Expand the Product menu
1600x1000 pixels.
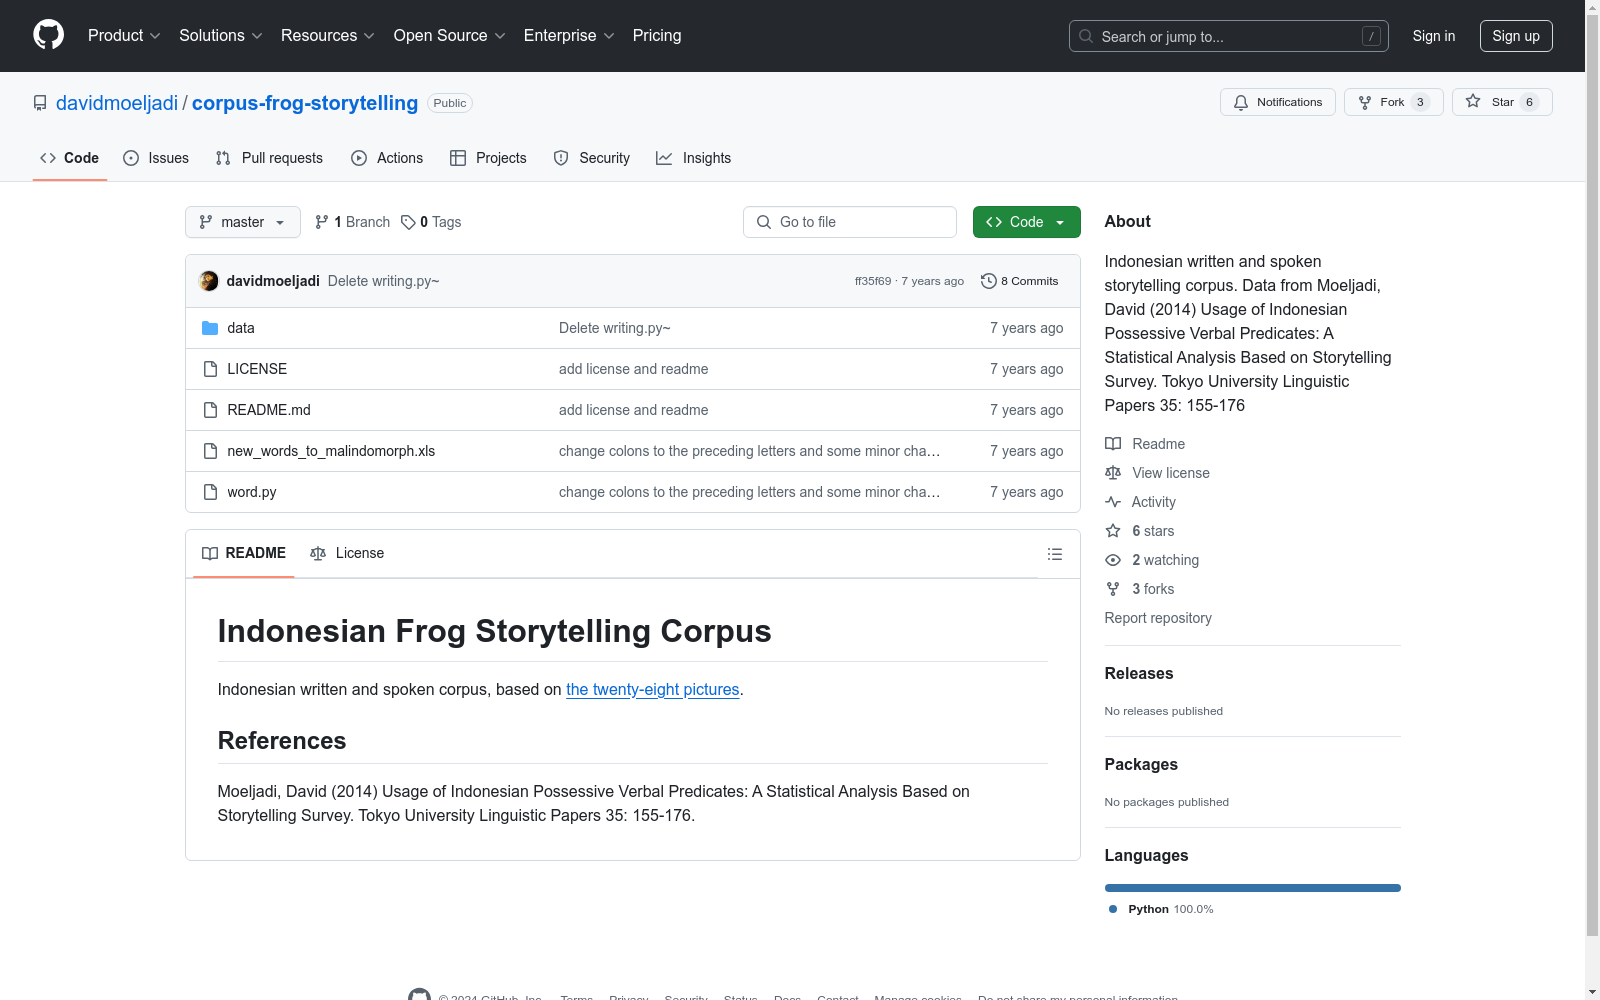[x=124, y=36]
